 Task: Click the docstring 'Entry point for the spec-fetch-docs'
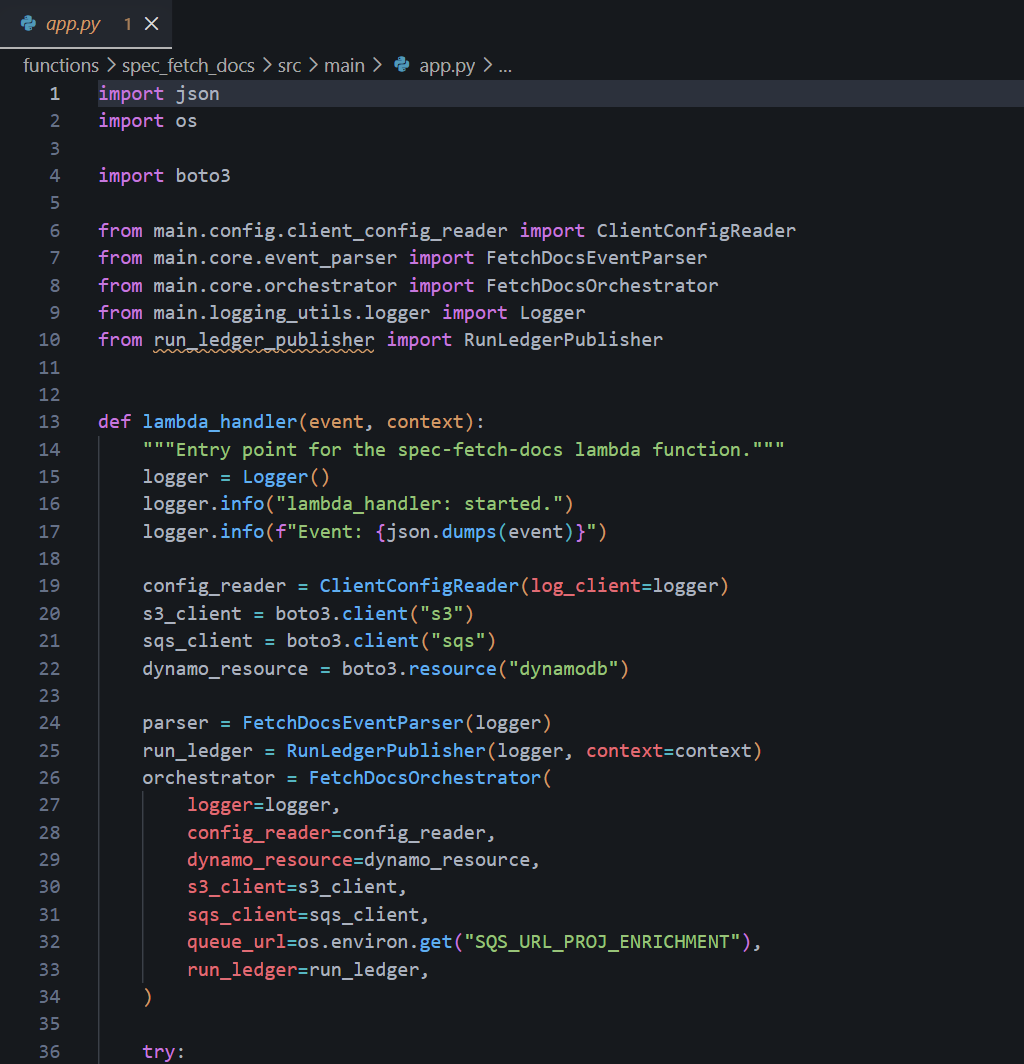[x=369, y=450]
